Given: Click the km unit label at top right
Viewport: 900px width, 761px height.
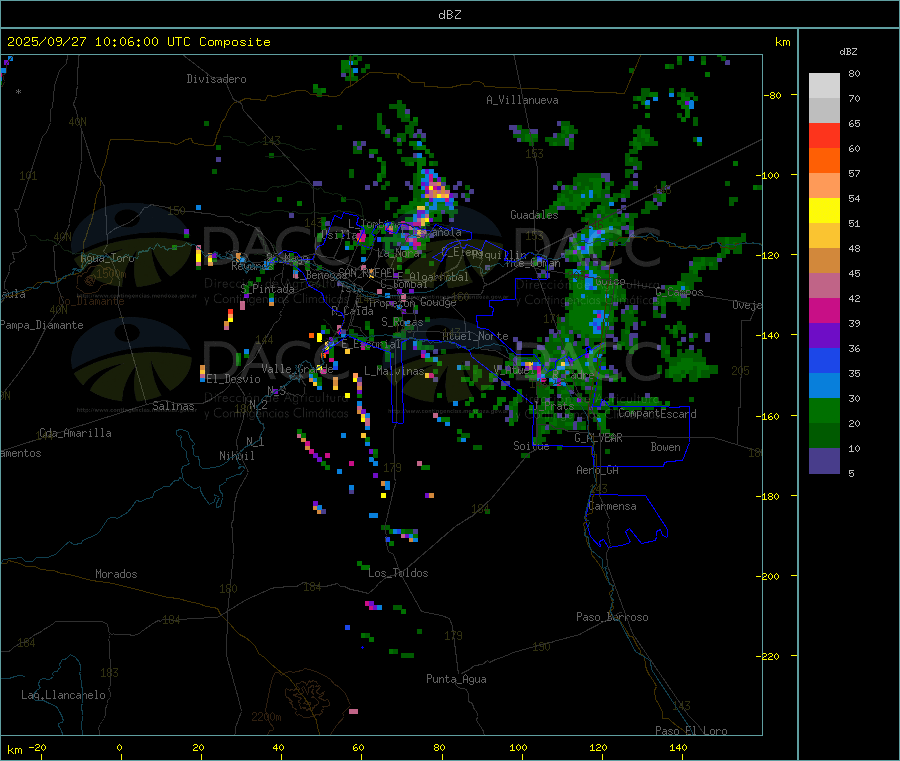Looking at the screenshot, I should click(x=782, y=42).
